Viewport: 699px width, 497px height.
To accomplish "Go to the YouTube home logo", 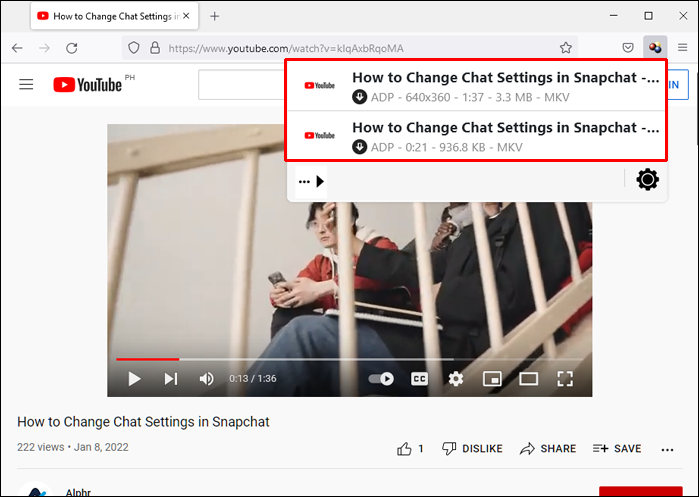I will pos(87,85).
